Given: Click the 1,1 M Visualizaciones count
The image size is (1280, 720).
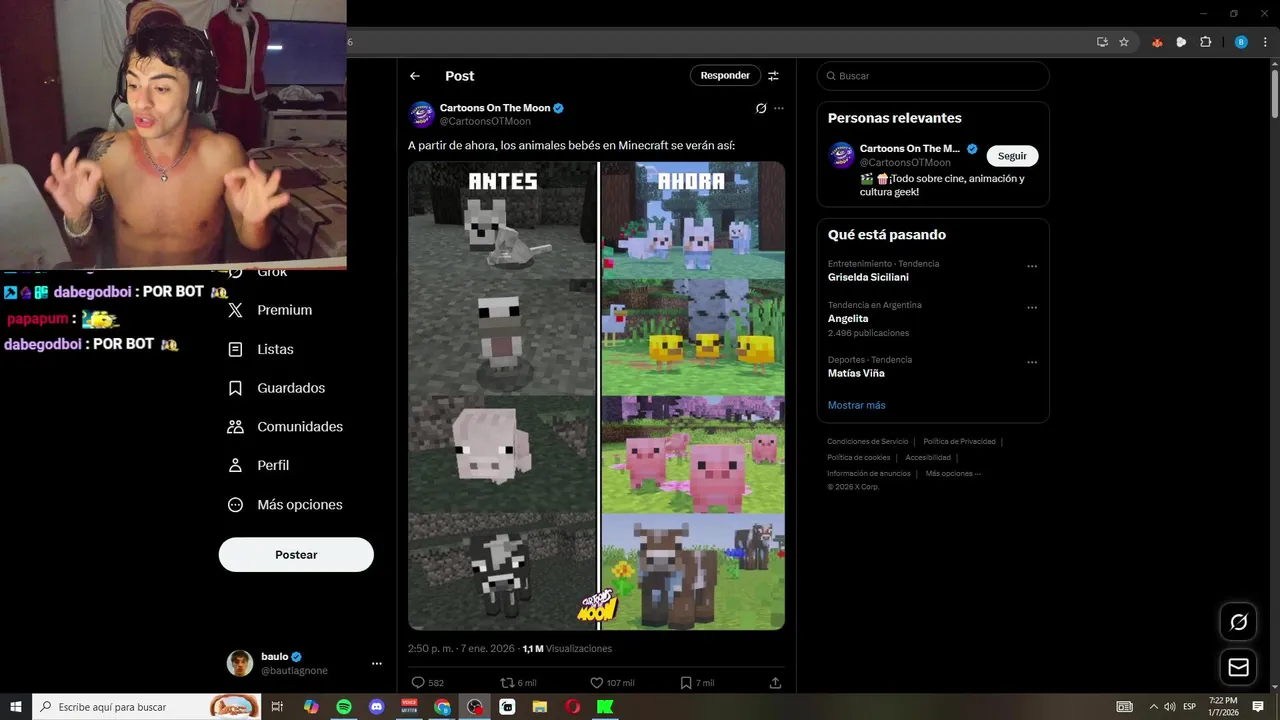Looking at the screenshot, I should 567,649.
